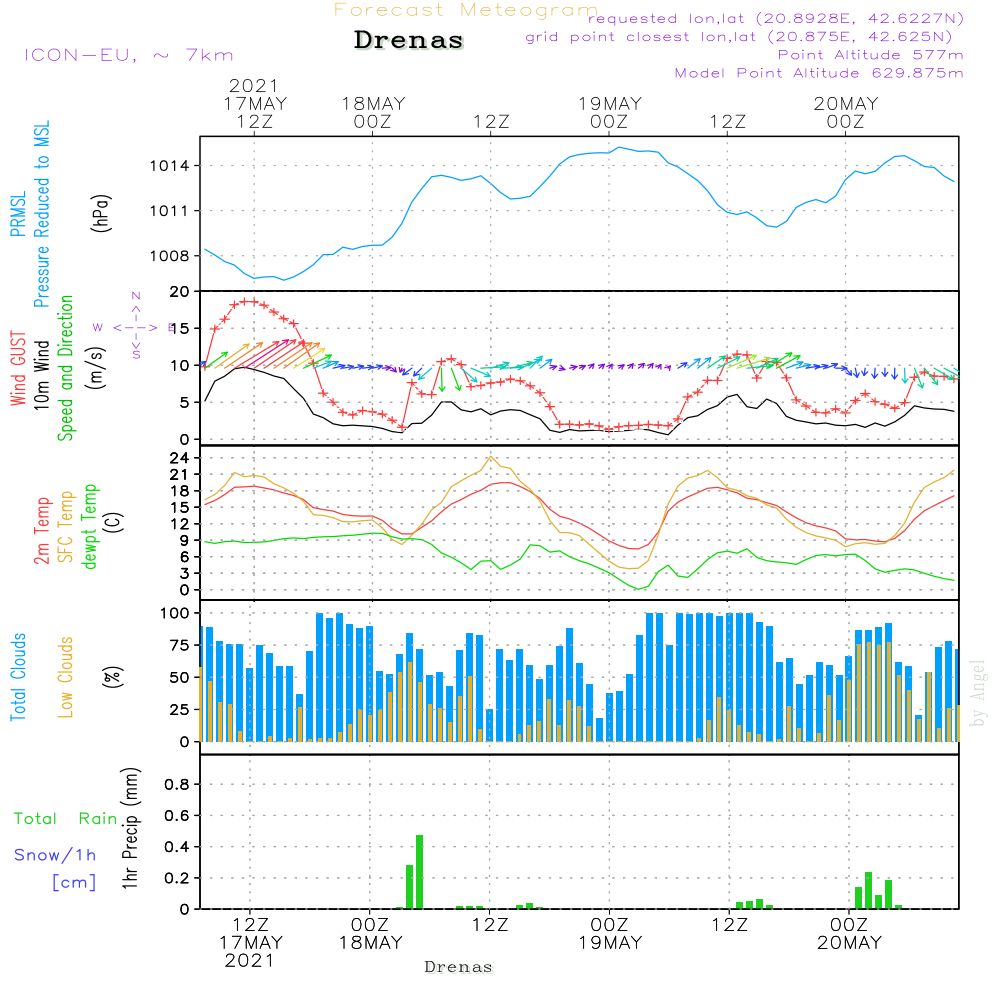Click the orange 'SFC Temp' label
Screen dimensions: 1000x1000
tap(66, 527)
